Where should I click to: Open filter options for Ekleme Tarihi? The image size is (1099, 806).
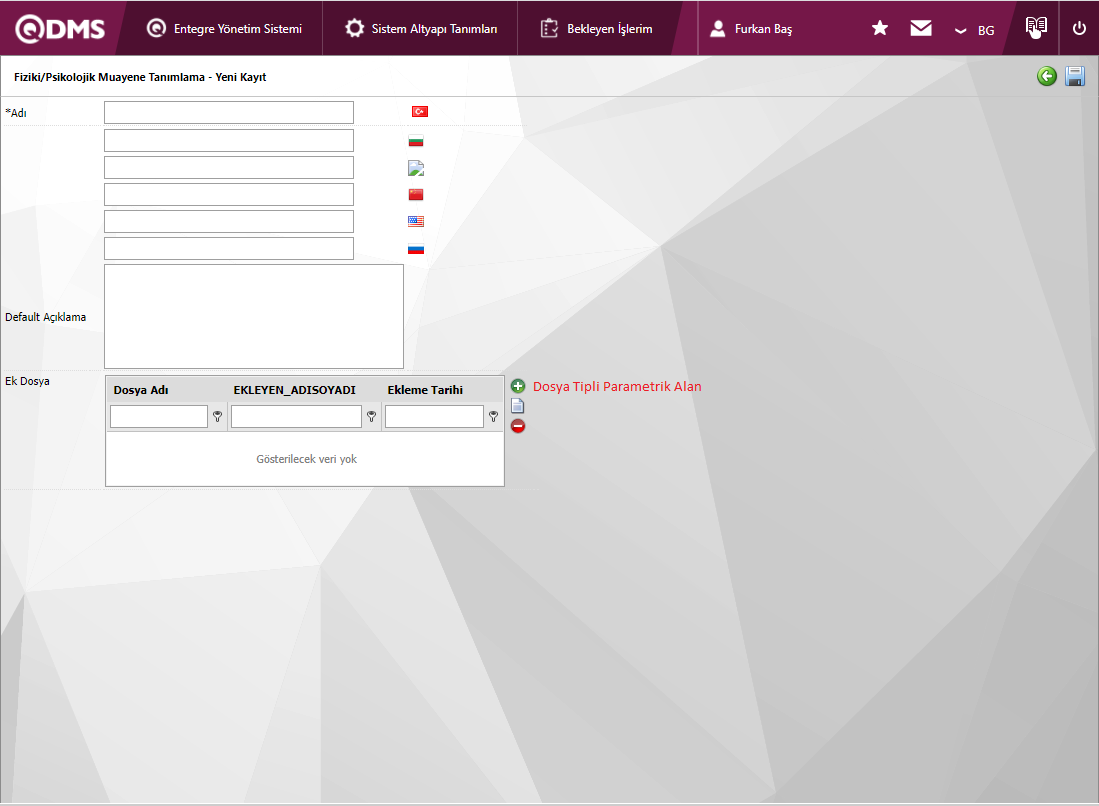tap(493, 416)
